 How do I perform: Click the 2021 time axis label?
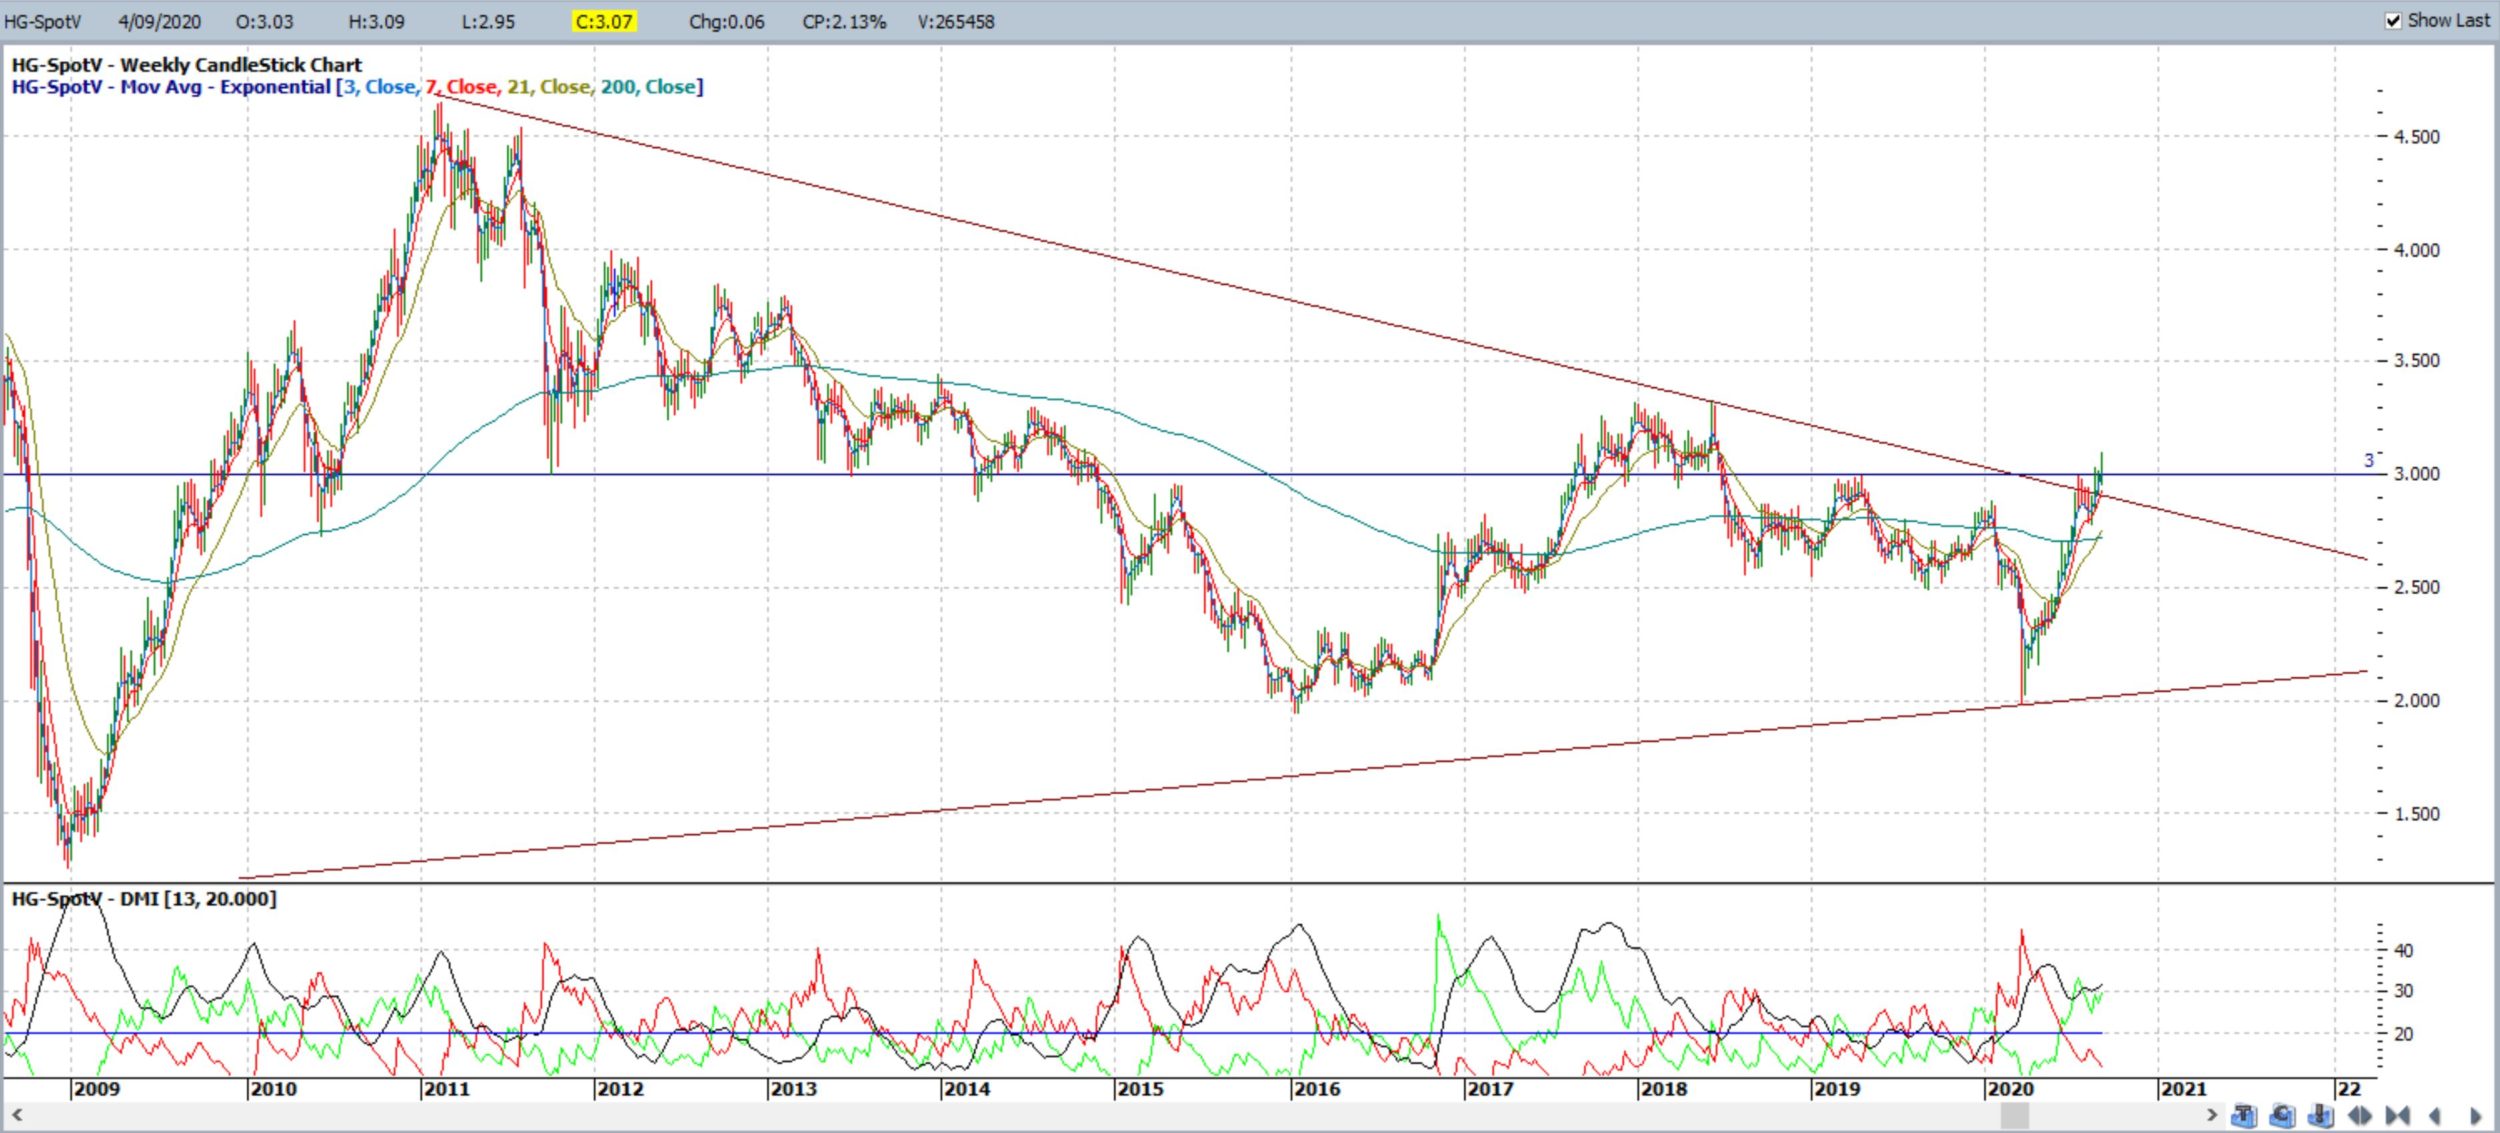pos(2183,1089)
